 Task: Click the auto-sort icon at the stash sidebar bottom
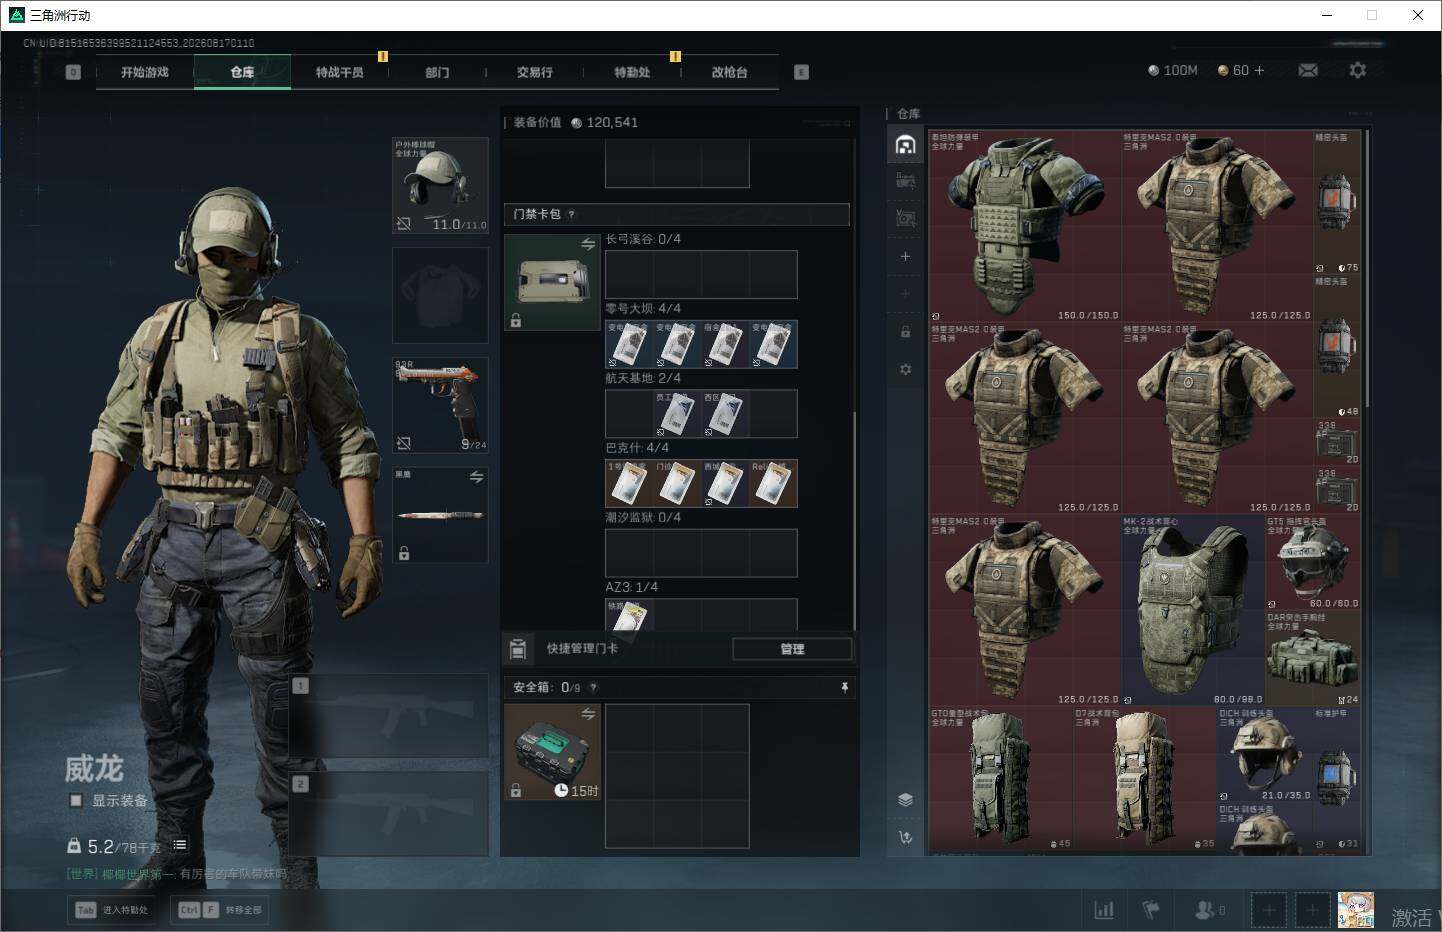pyautogui.click(x=905, y=837)
